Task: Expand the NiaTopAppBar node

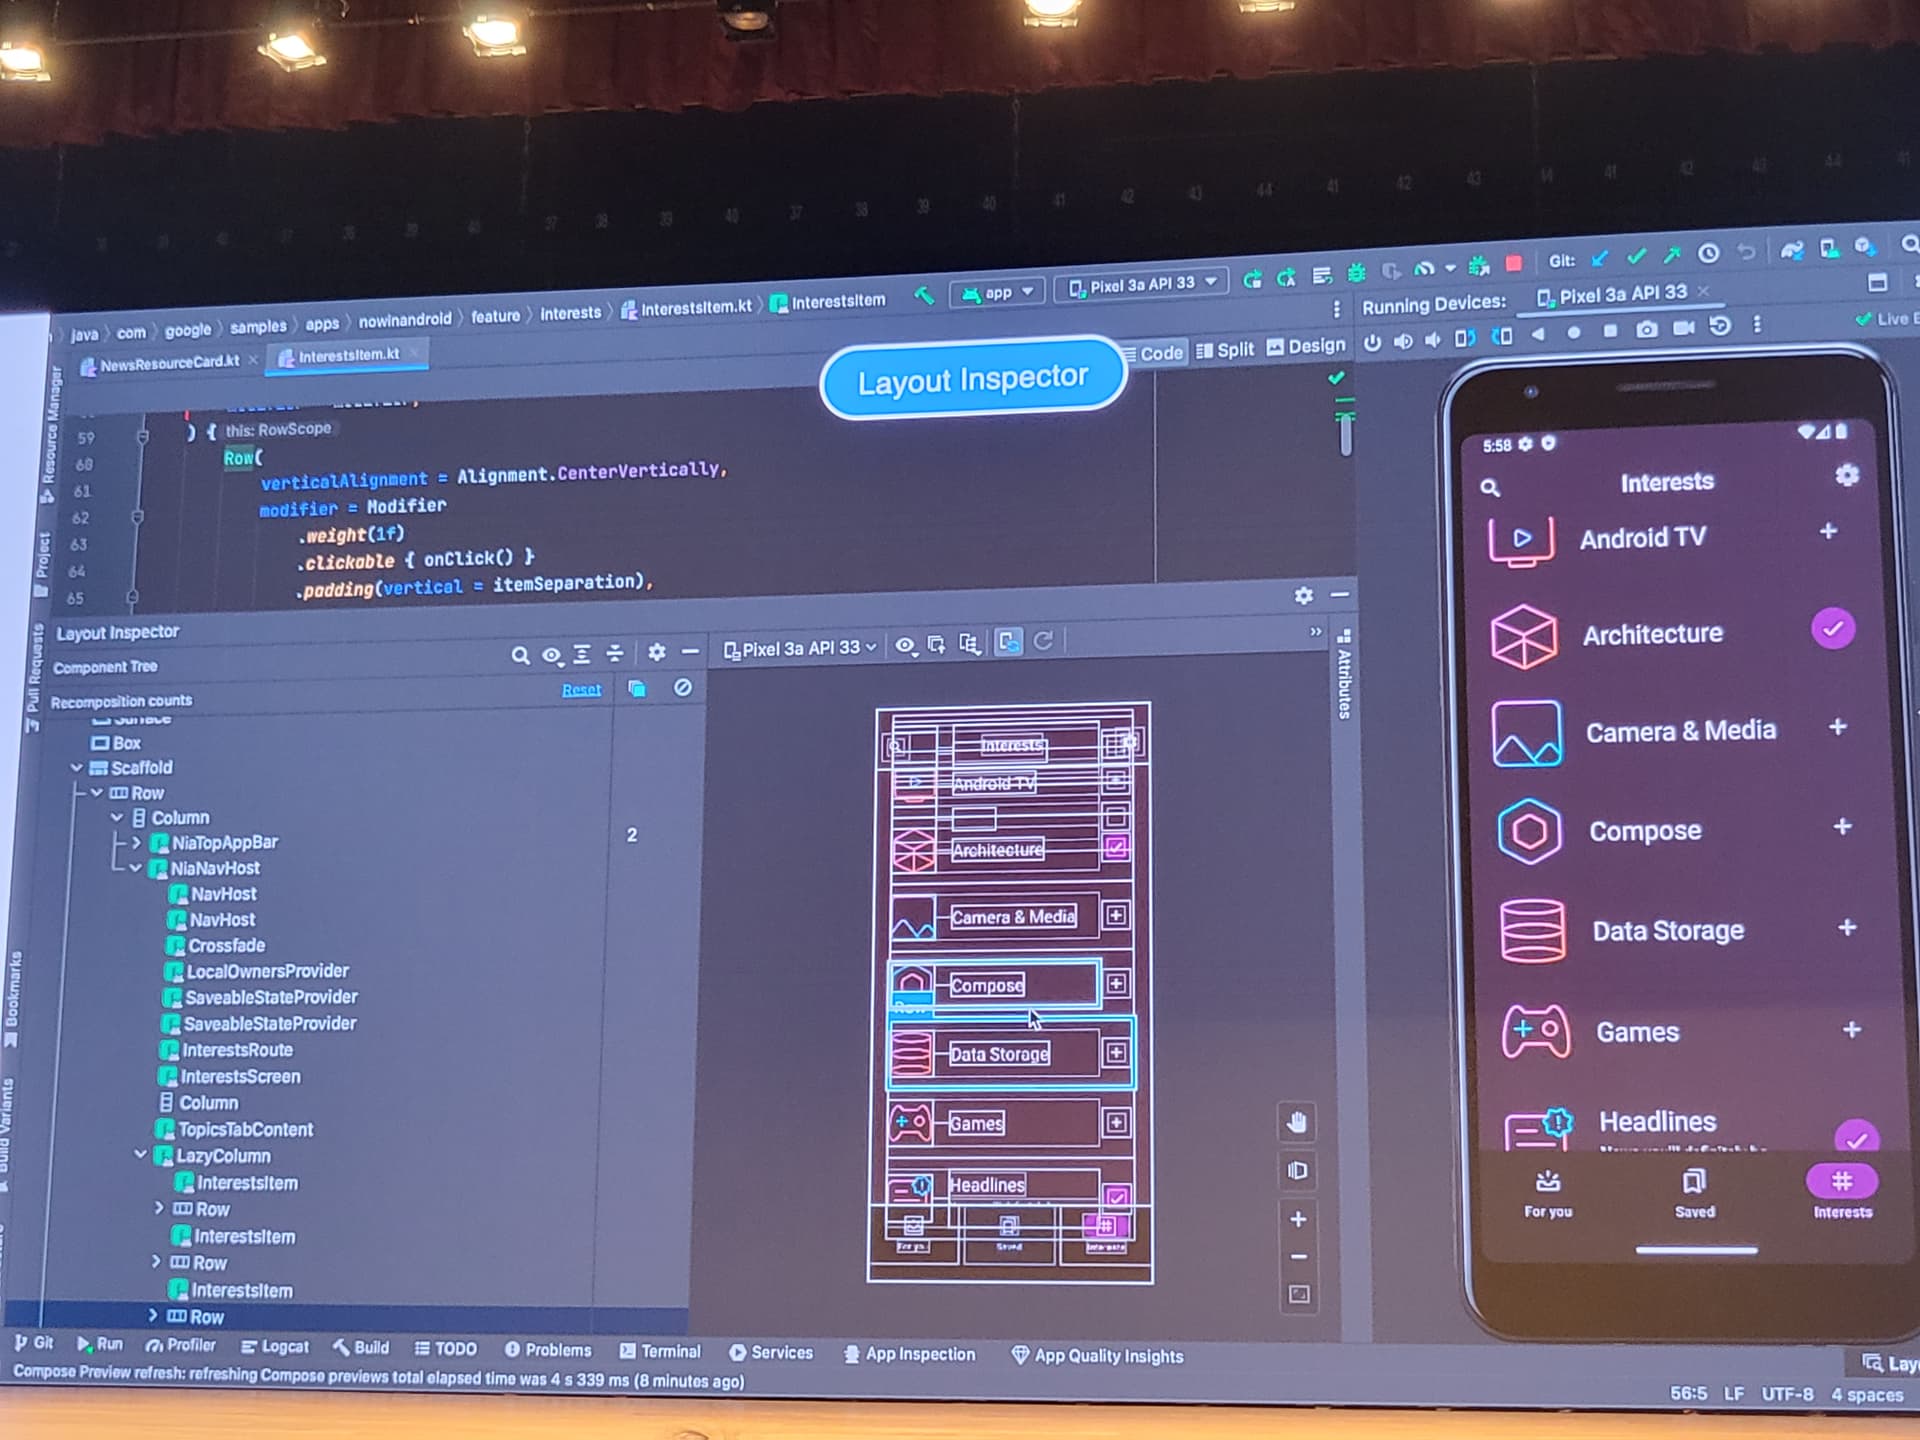Action: 137,843
